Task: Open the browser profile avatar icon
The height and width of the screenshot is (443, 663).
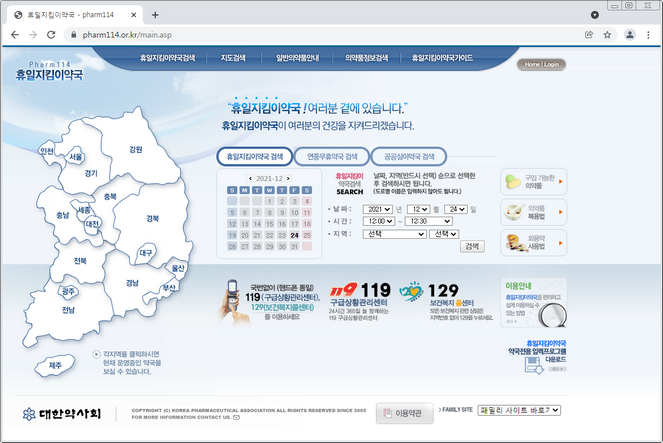Action: [x=630, y=35]
